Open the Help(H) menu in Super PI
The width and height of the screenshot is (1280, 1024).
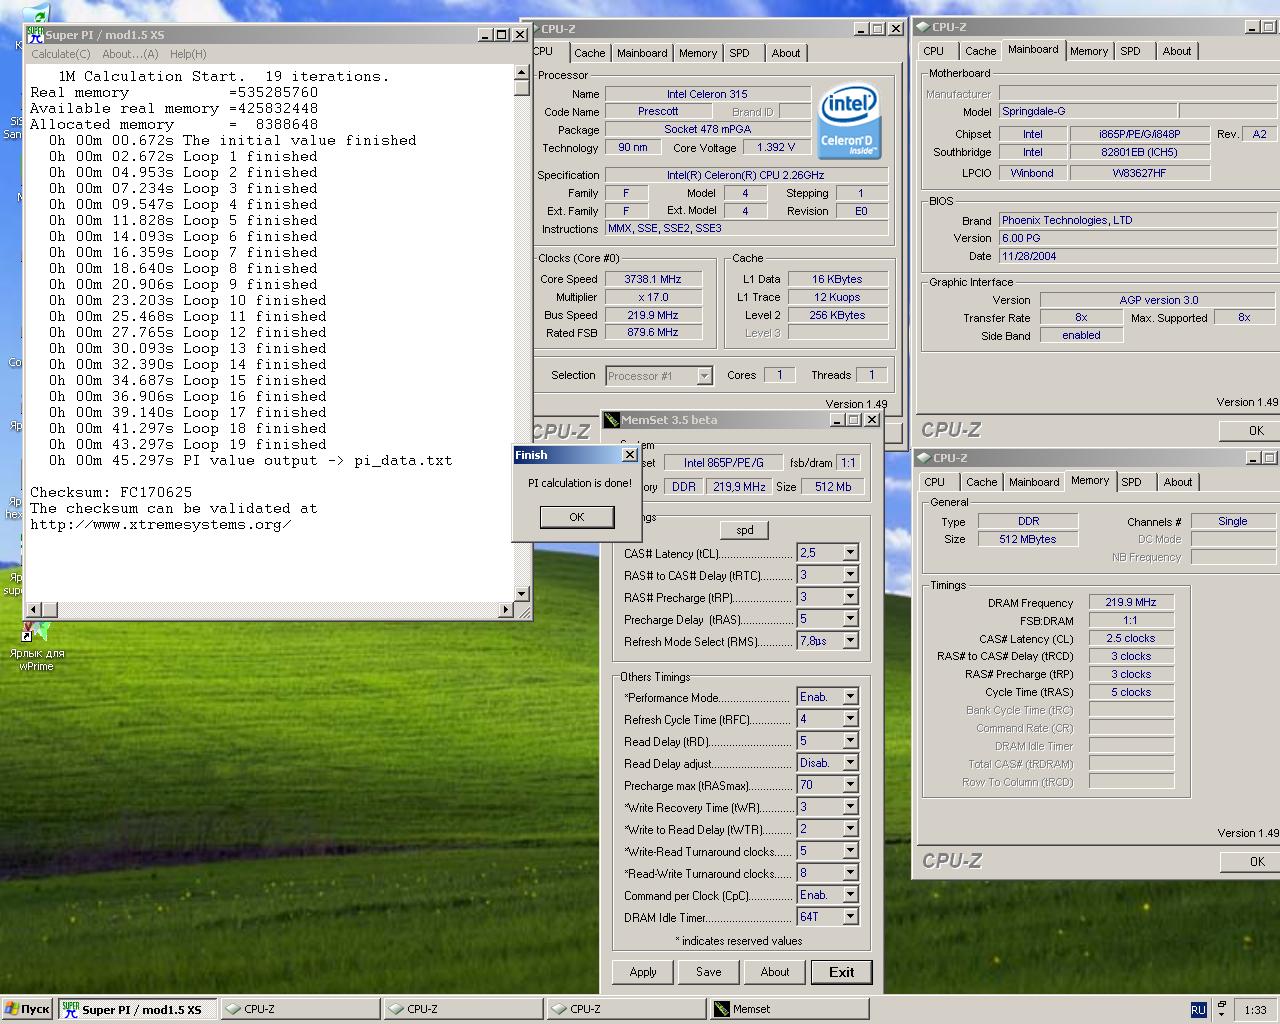(x=188, y=54)
